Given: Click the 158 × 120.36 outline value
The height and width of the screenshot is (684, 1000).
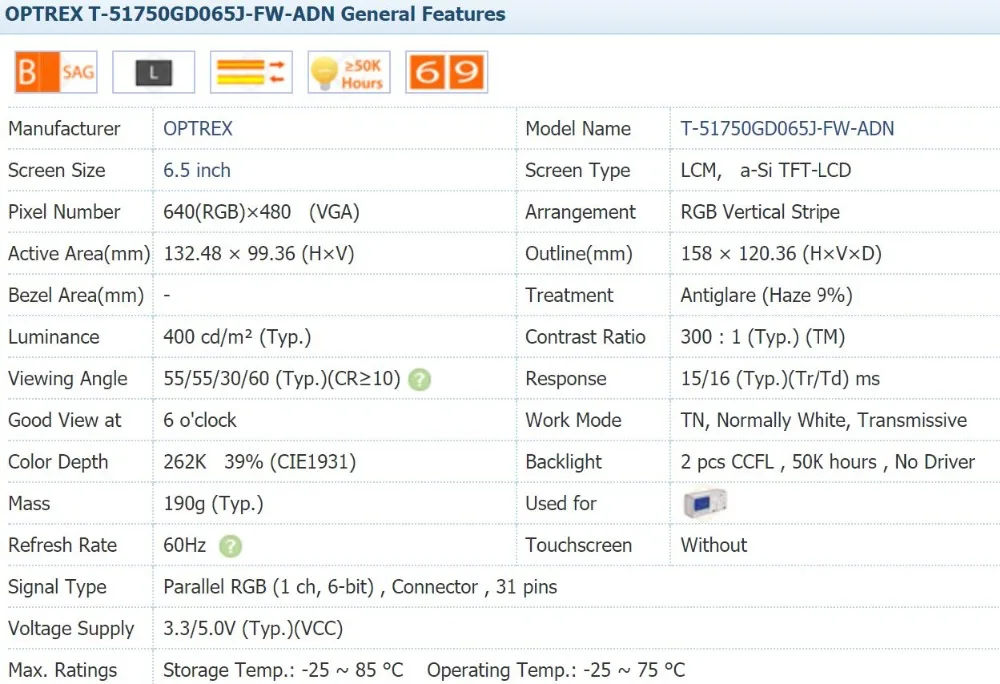Looking at the screenshot, I should 781,254.
